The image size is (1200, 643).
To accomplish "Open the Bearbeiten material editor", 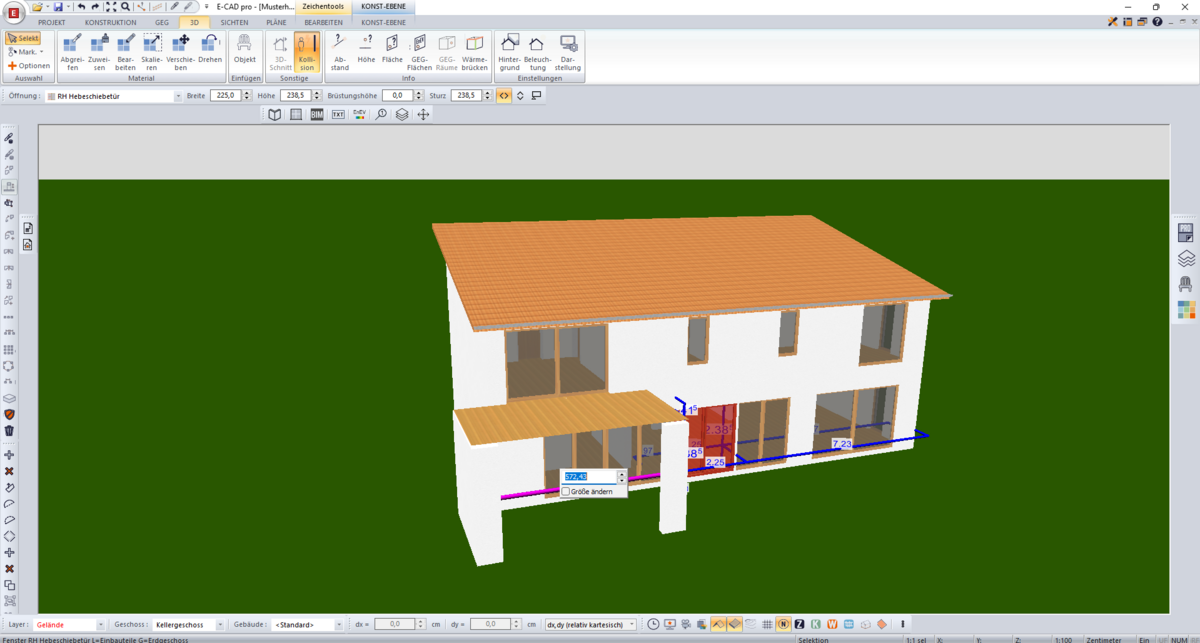I will pos(126,52).
